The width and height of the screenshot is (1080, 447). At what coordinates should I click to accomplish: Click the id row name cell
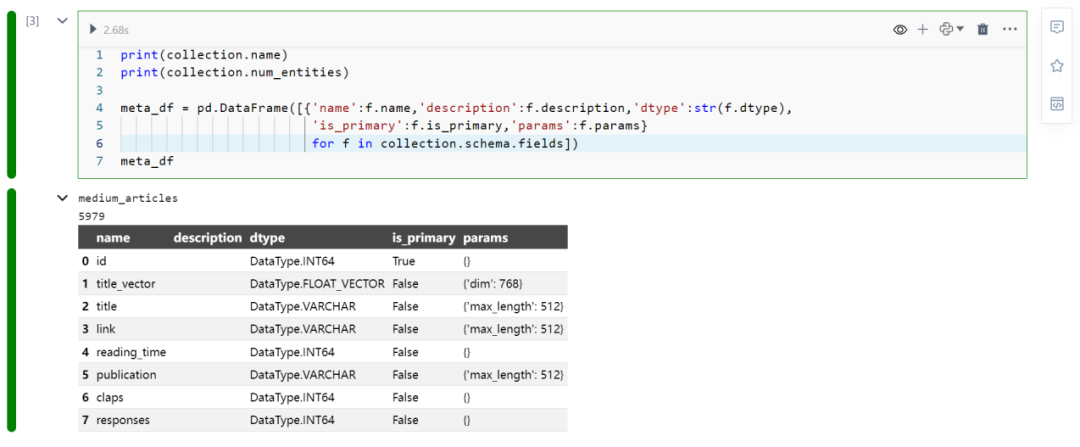[101, 260]
